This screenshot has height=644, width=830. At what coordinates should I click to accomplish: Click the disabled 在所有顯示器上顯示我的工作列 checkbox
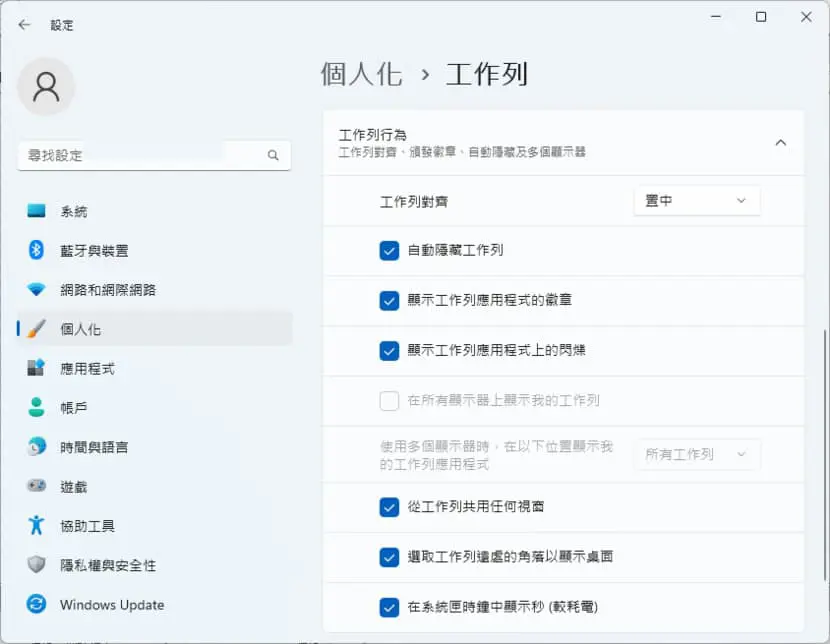(x=389, y=401)
